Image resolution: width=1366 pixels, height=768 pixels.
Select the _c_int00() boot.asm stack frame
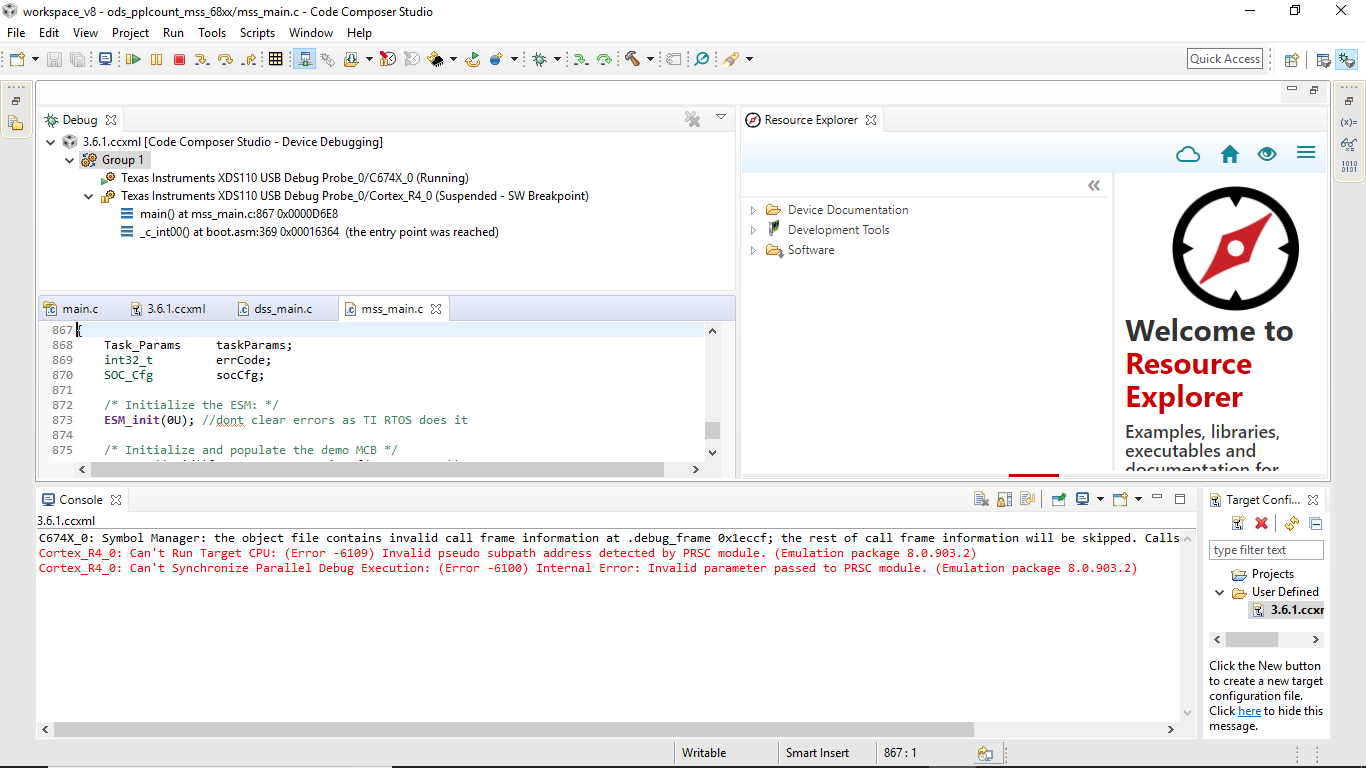[319, 232]
